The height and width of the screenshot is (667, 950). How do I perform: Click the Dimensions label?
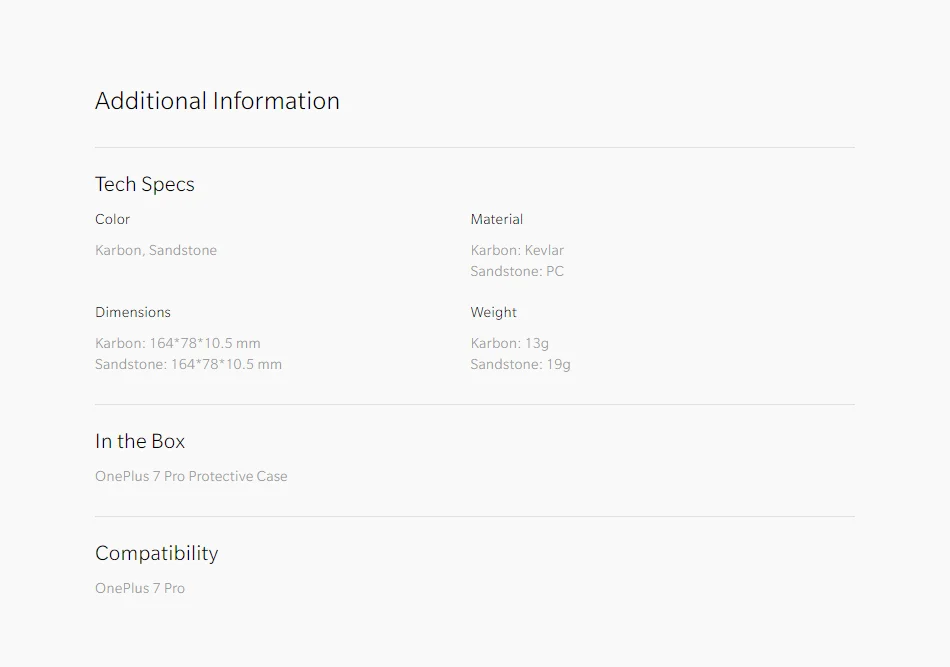[133, 312]
